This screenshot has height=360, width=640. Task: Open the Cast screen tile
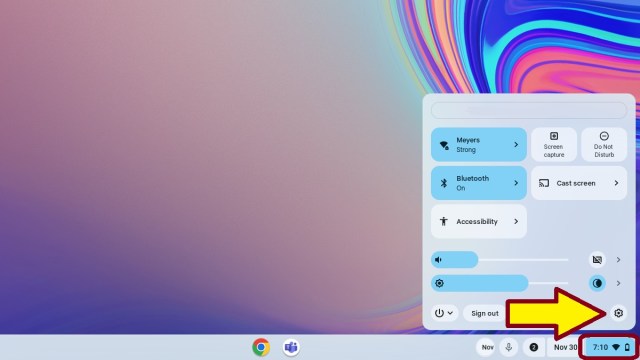579,183
